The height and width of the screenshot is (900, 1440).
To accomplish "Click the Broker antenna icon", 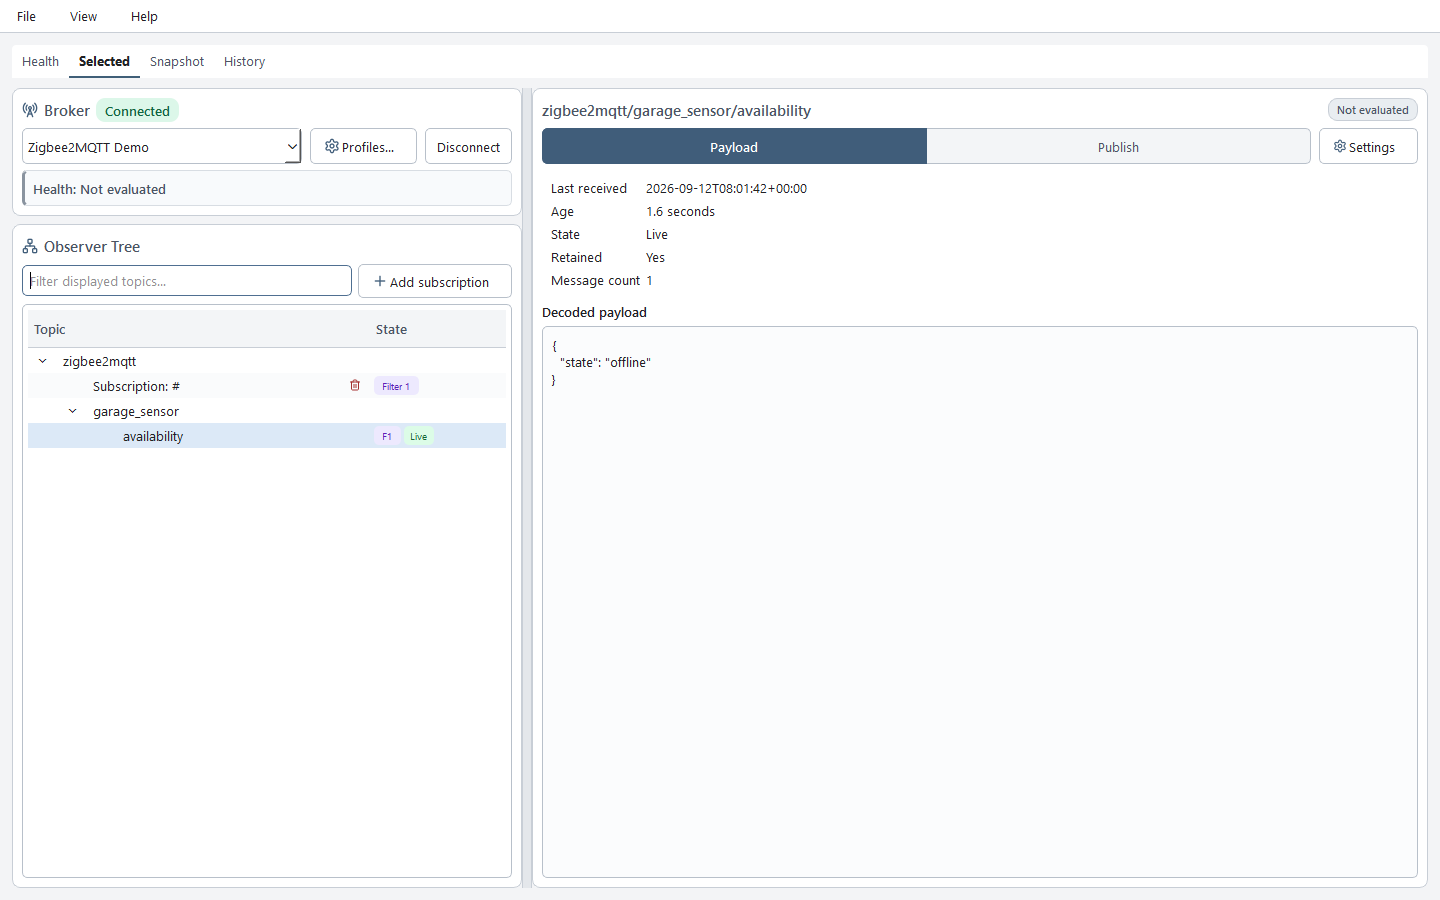I will pyautogui.click(x=30, y=110).
